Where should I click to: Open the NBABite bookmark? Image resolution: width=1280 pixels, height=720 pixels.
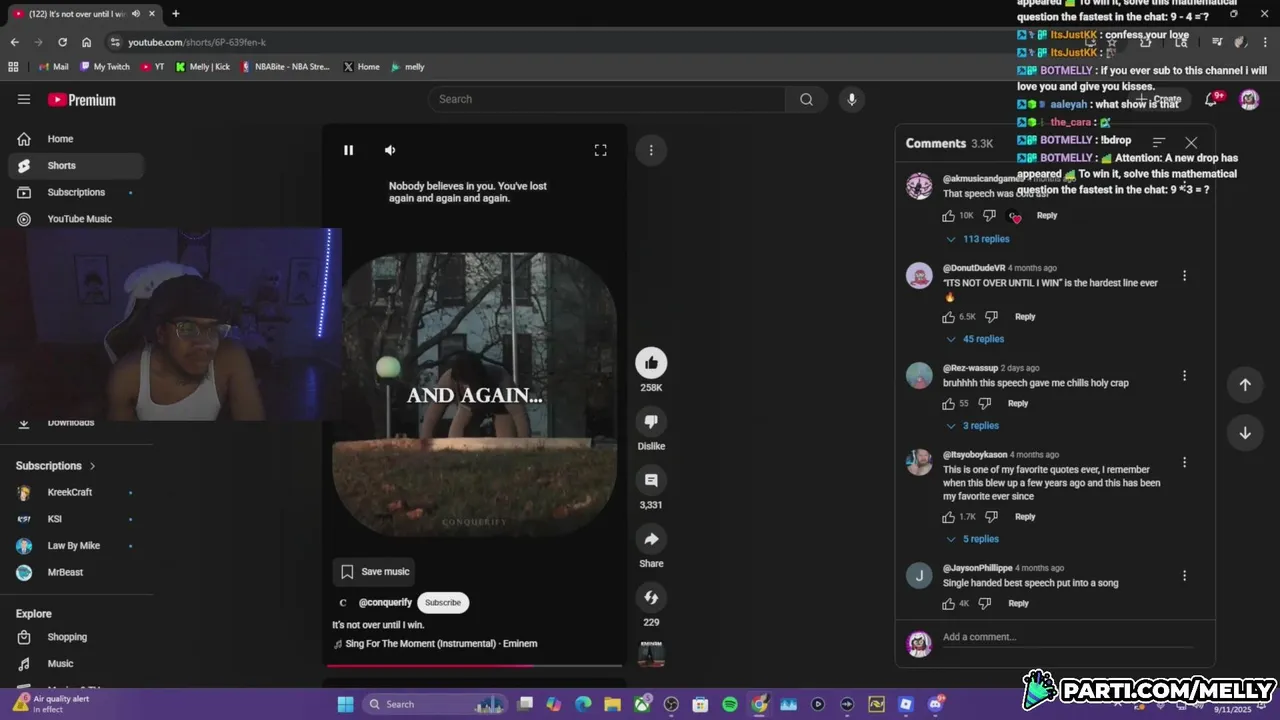(286, 67)
